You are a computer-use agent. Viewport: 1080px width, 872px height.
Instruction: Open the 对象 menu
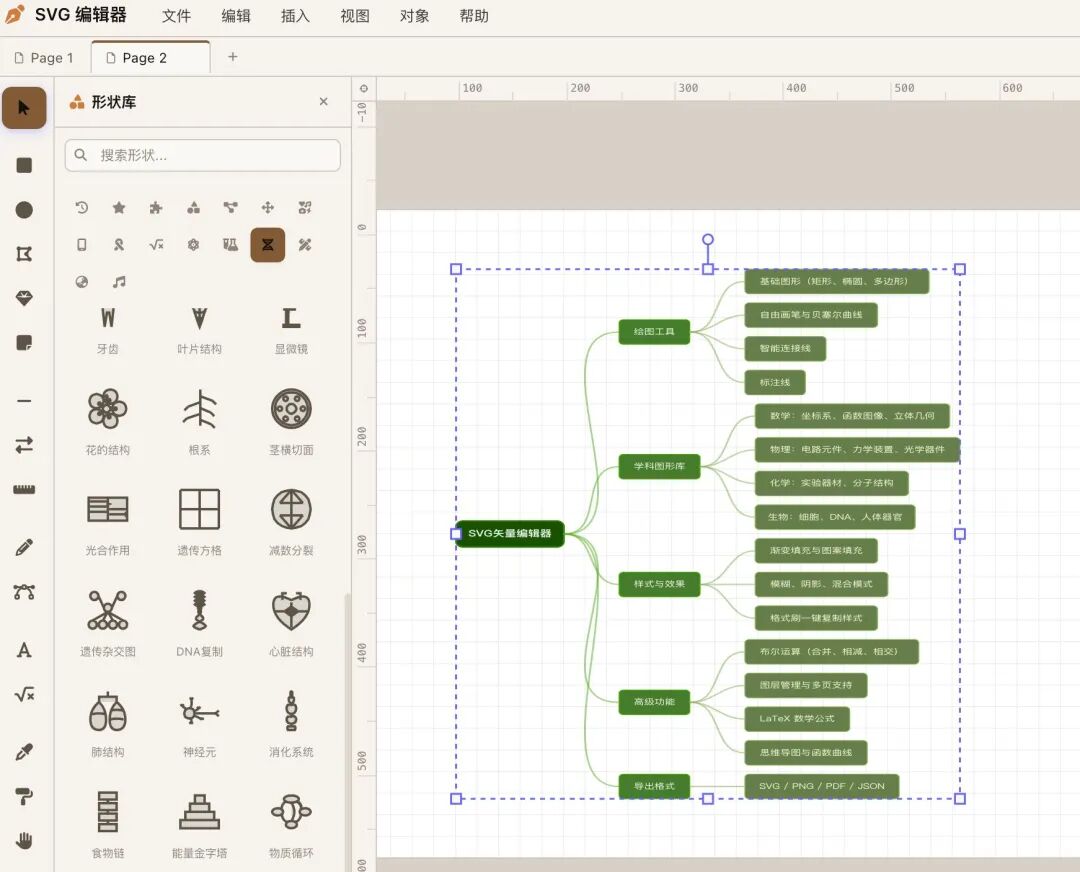[415, 16]
